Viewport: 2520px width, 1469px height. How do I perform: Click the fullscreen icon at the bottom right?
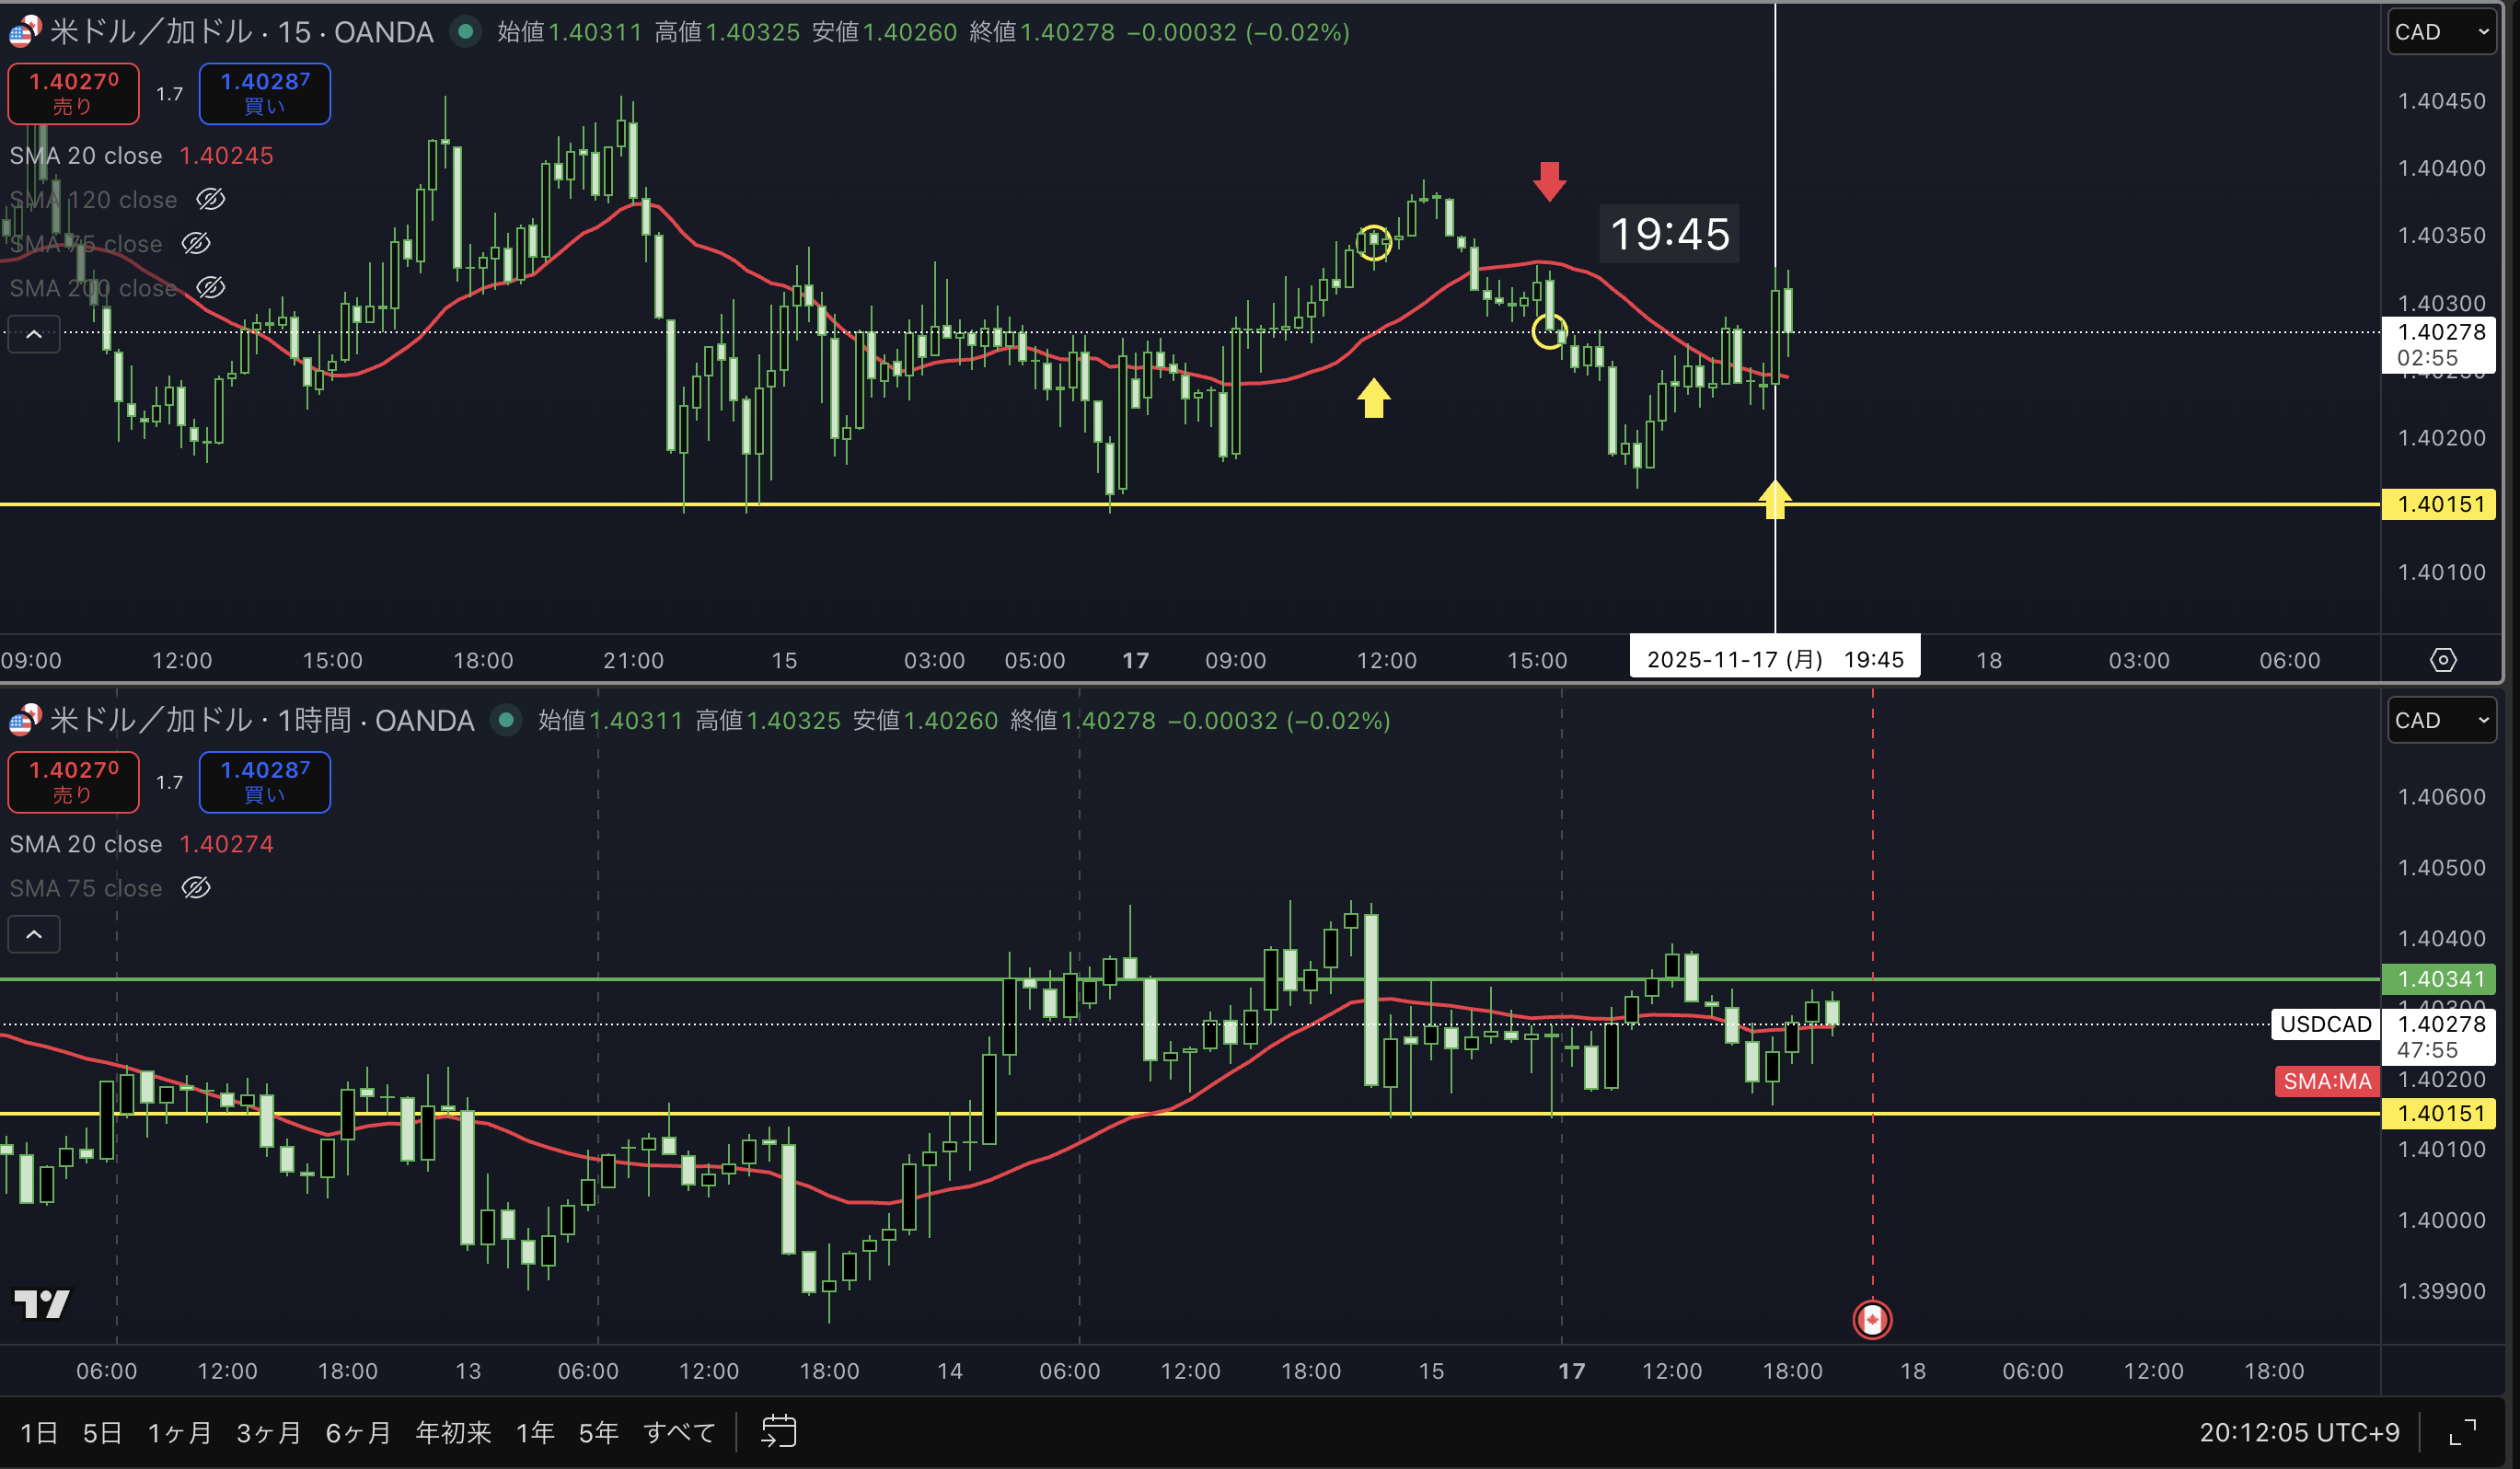2463,1432
